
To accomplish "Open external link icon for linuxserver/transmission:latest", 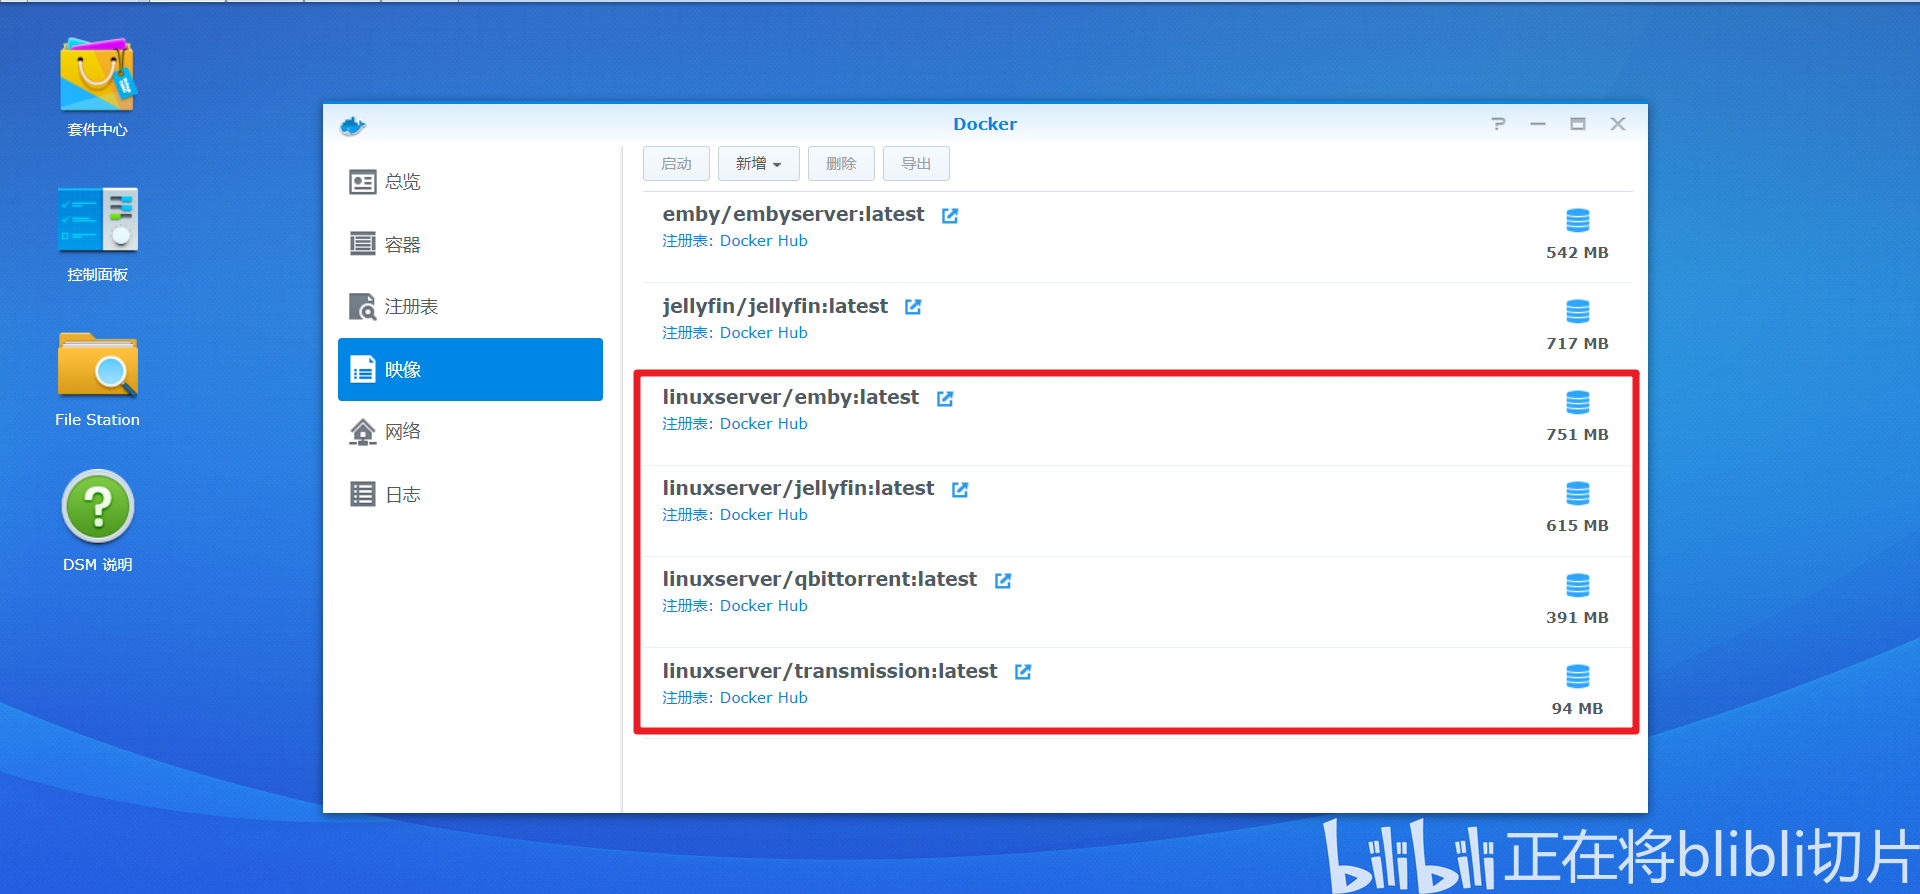I will (x=1023, y=671).
